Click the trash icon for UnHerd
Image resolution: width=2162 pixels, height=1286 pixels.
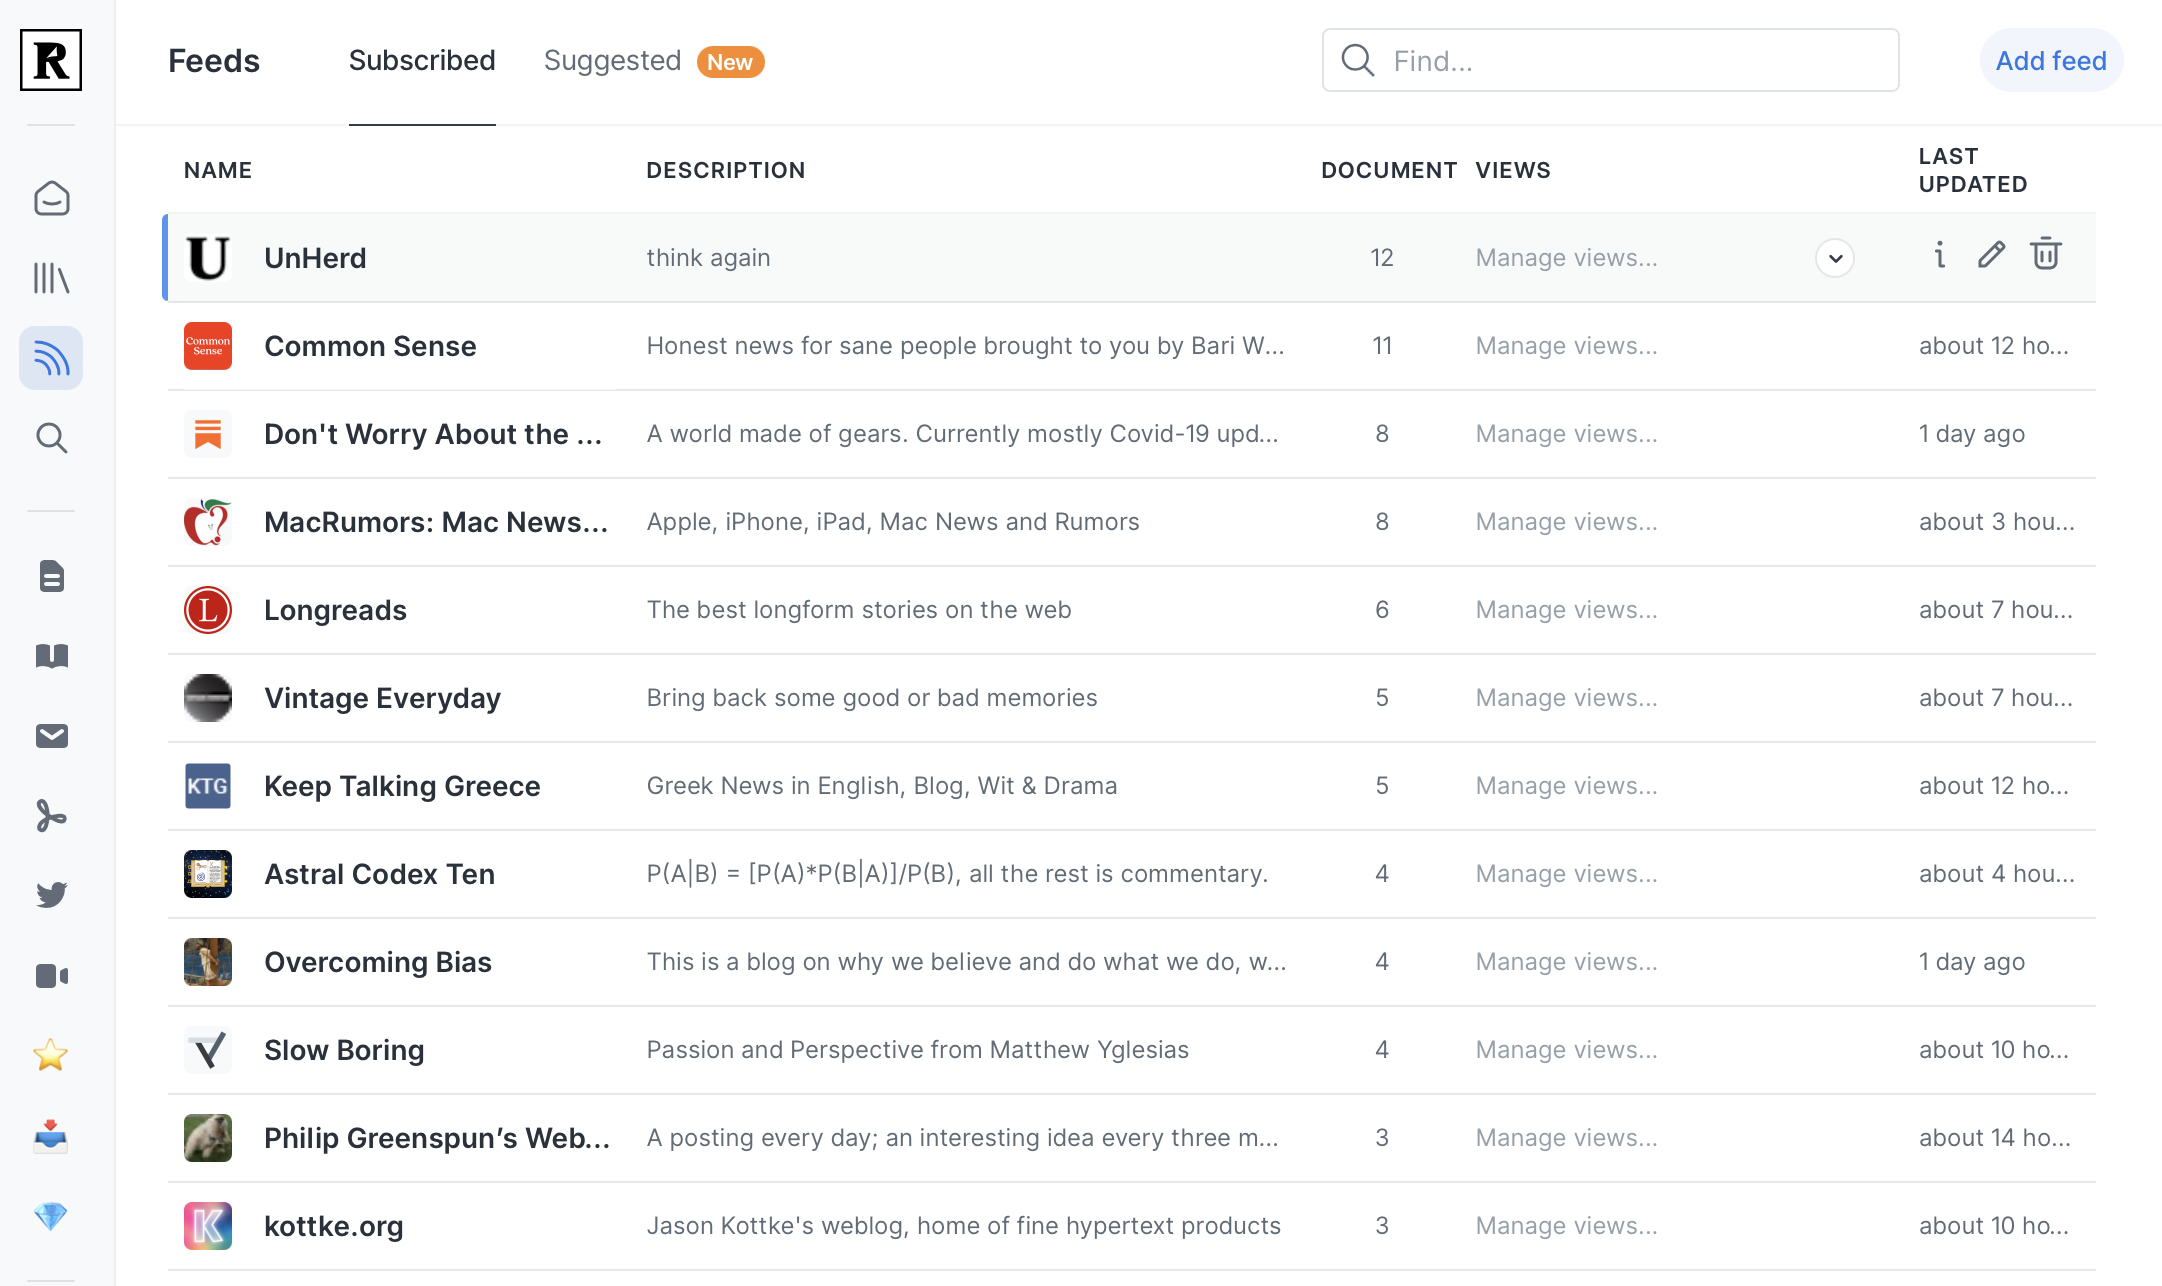(2045, 255)
